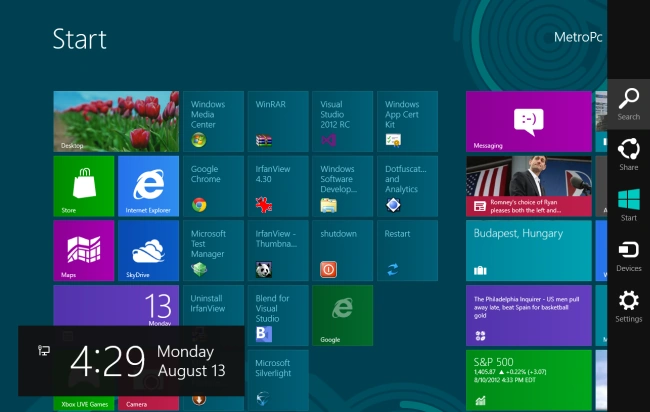Open the Maps tile

[84, 251]
